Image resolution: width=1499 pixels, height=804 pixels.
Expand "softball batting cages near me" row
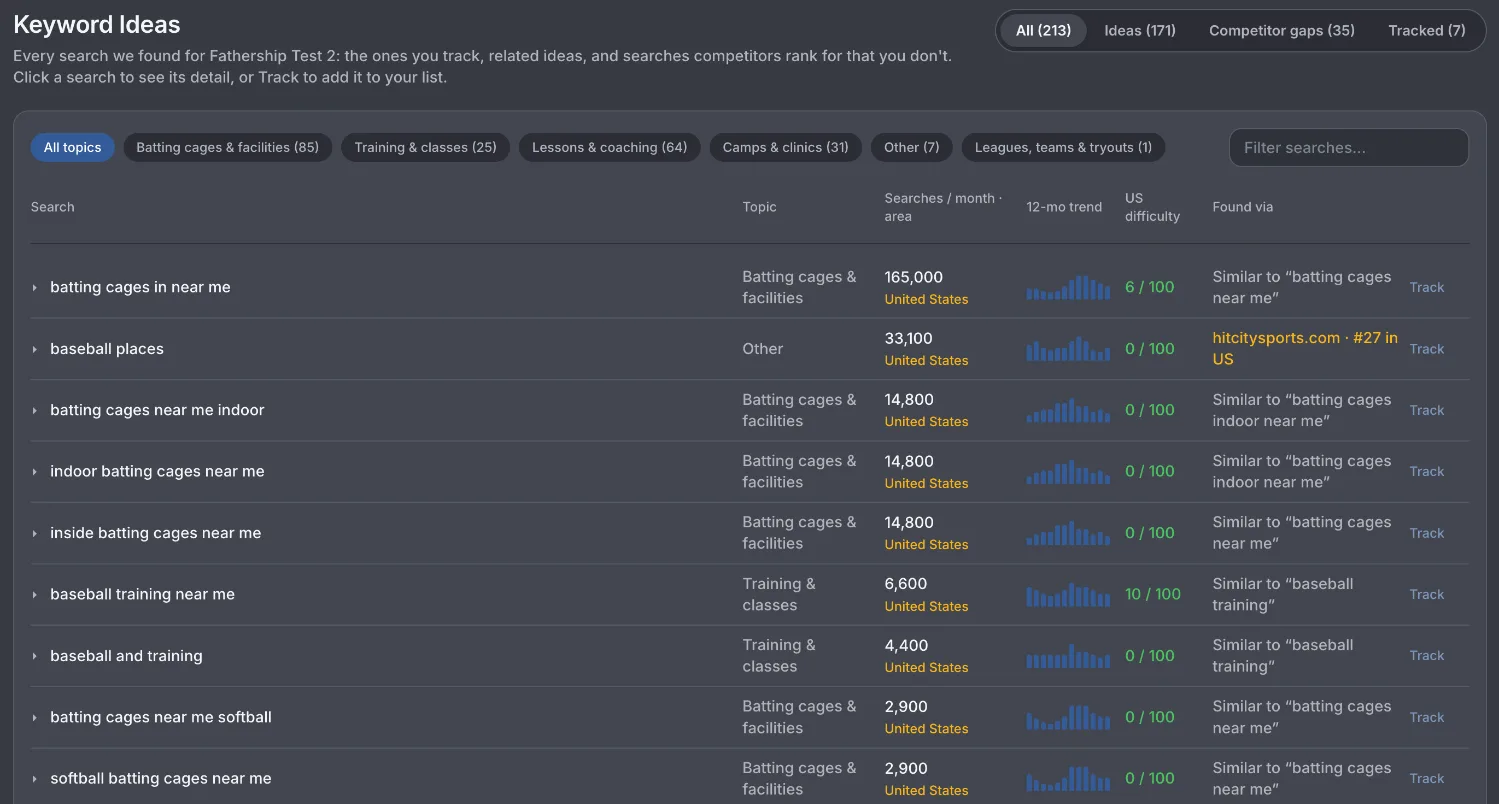34,779
